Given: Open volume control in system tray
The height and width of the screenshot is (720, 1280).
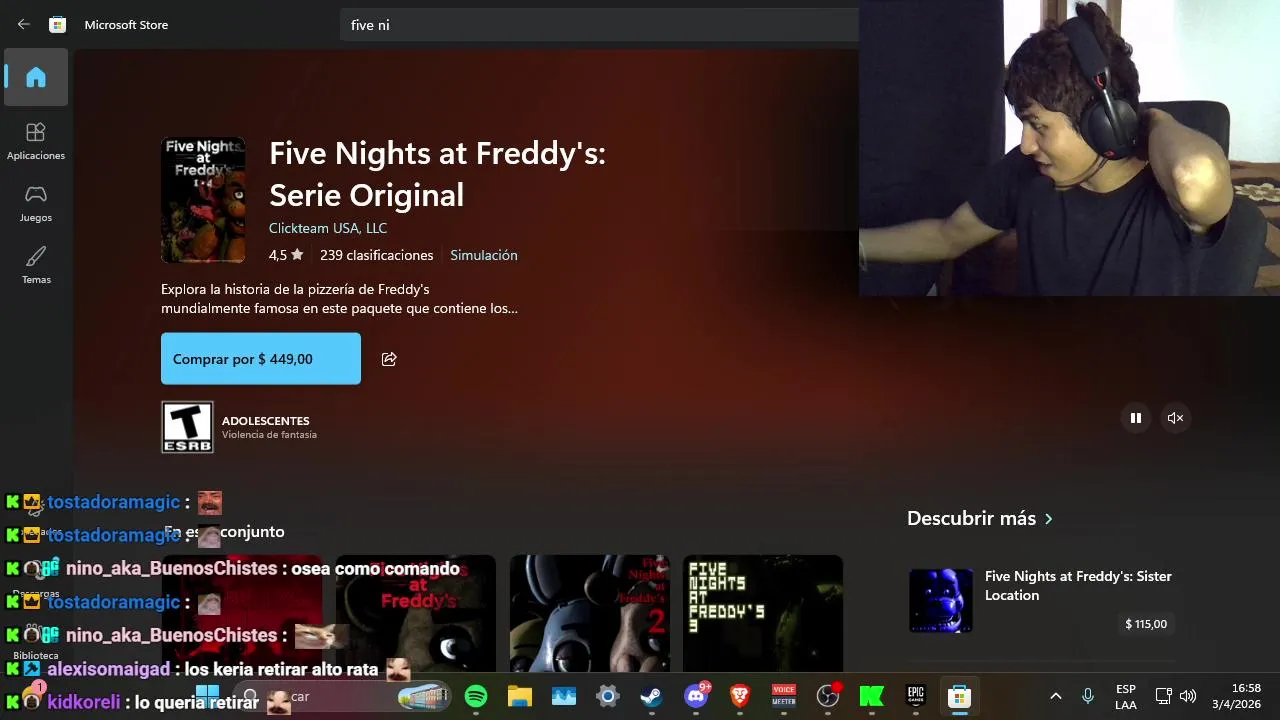Looking at the screenshot, I should coord(1188,696).
